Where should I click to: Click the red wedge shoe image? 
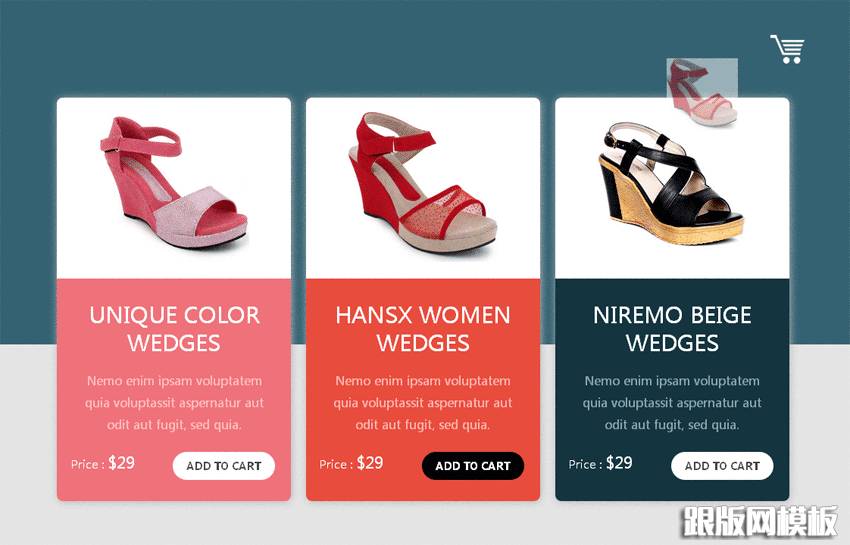[422, 182]
